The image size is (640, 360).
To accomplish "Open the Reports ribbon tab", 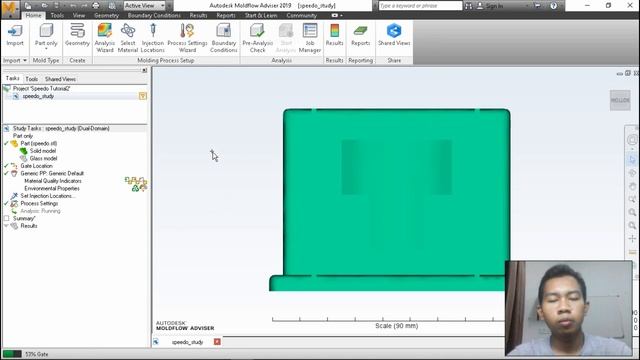I will click(x=226, y=16).
